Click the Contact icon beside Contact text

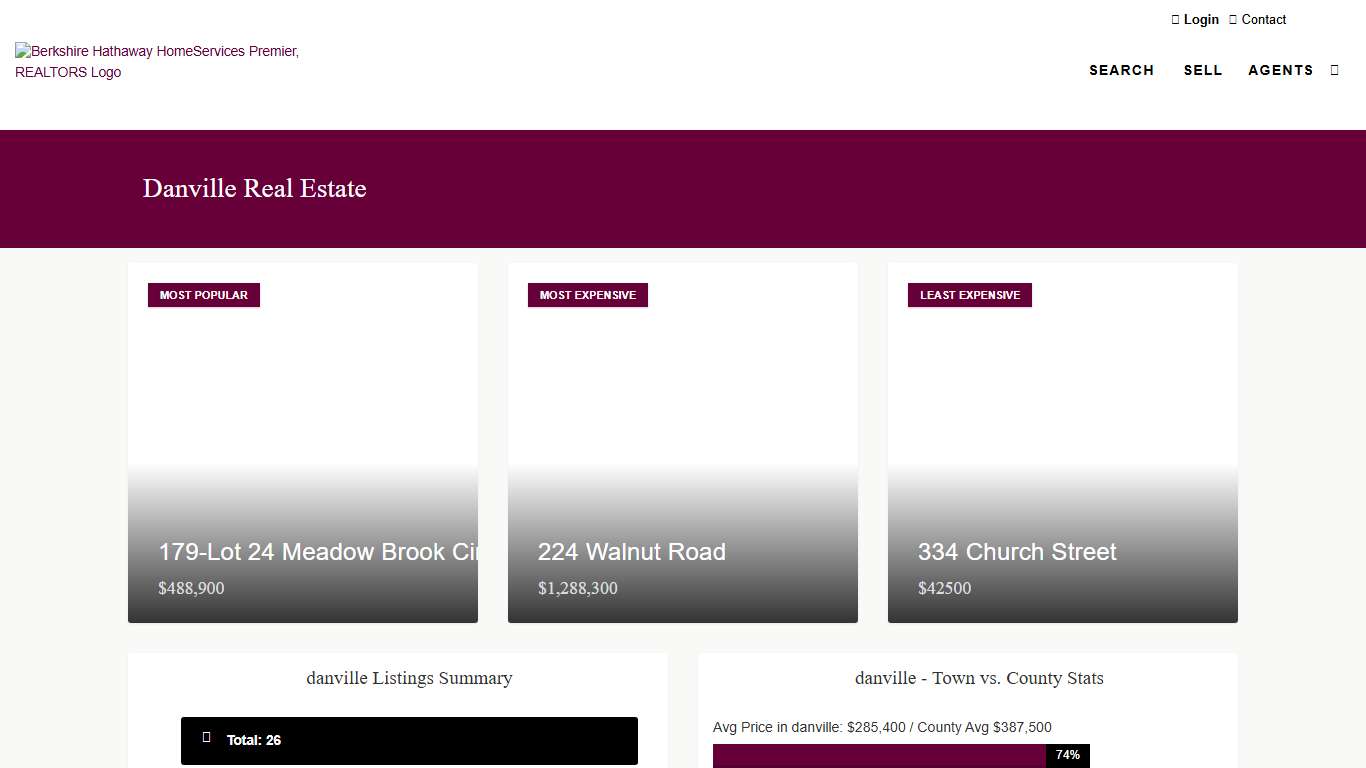pos(1233,19)
